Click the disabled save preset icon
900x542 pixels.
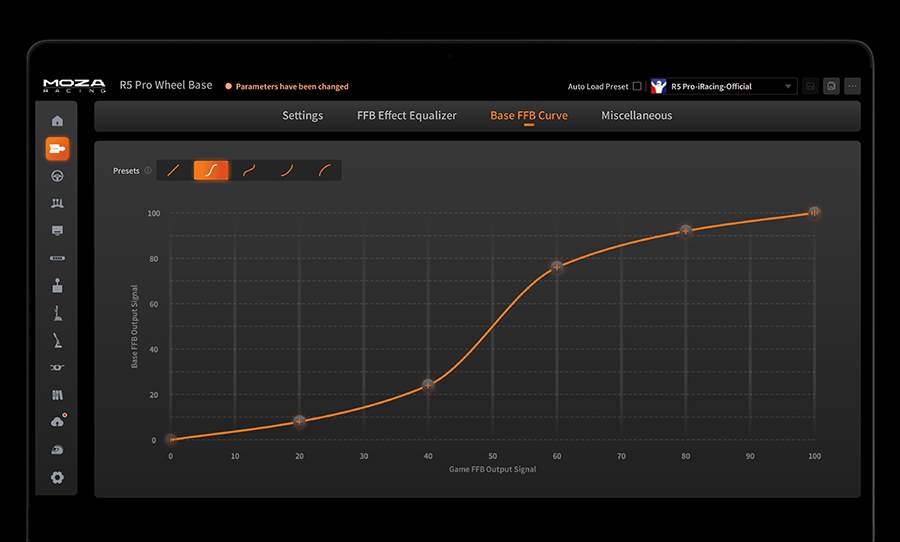point(810,86)
